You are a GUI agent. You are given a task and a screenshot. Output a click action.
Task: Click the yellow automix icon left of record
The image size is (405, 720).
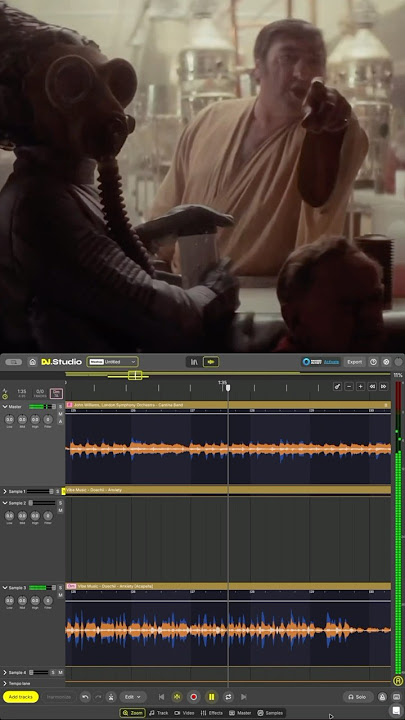(x=177, y=697)
